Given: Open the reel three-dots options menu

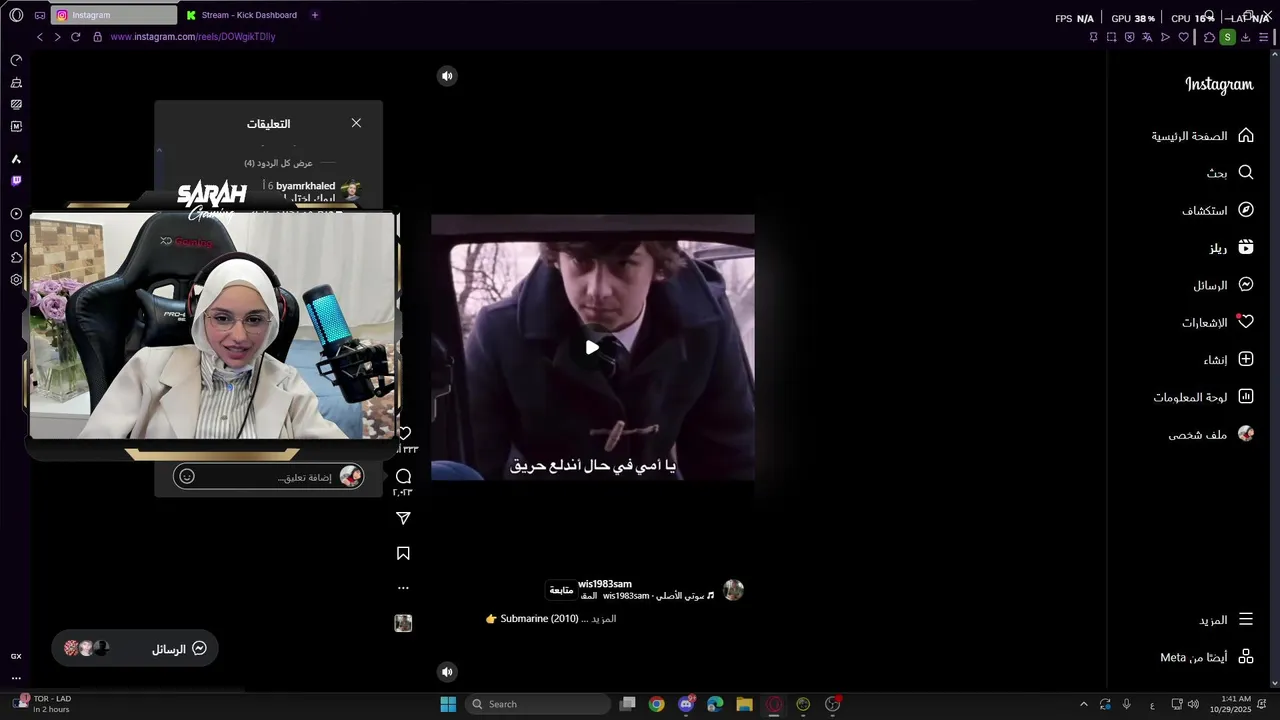Looking at the screenshot, I should click(404, 588).
